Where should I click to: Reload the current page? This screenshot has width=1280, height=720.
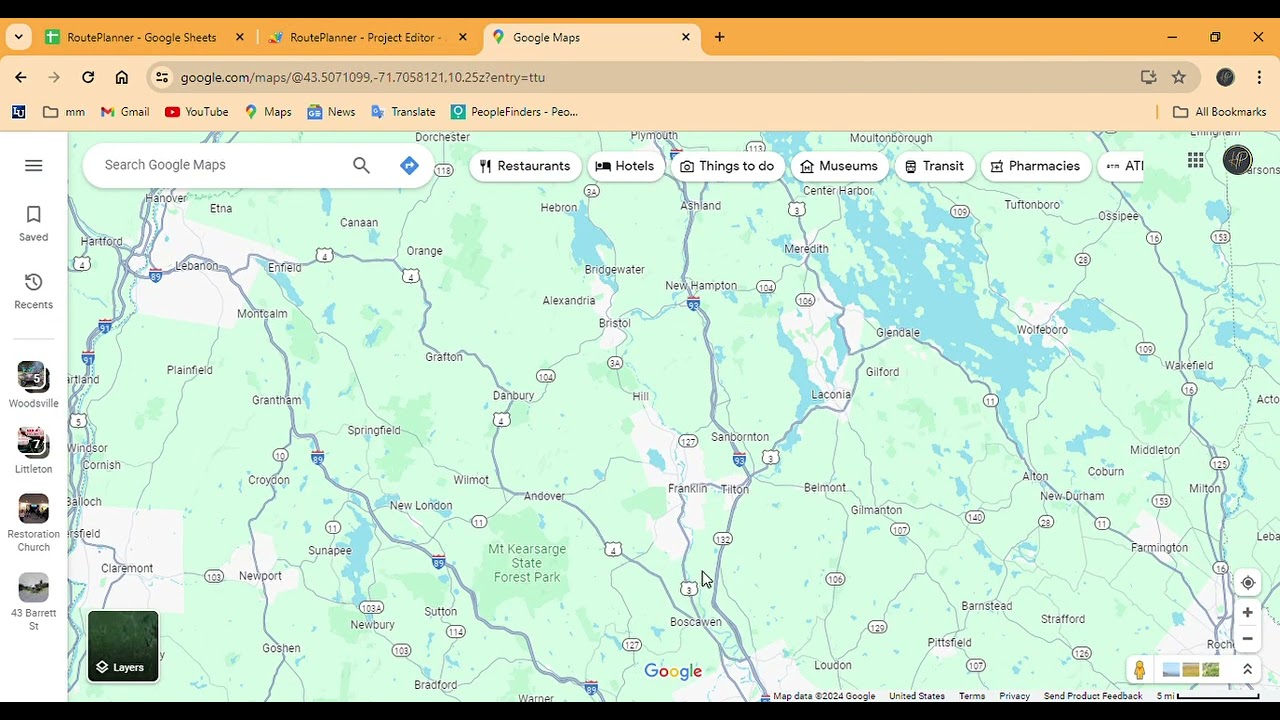[88, 77]
